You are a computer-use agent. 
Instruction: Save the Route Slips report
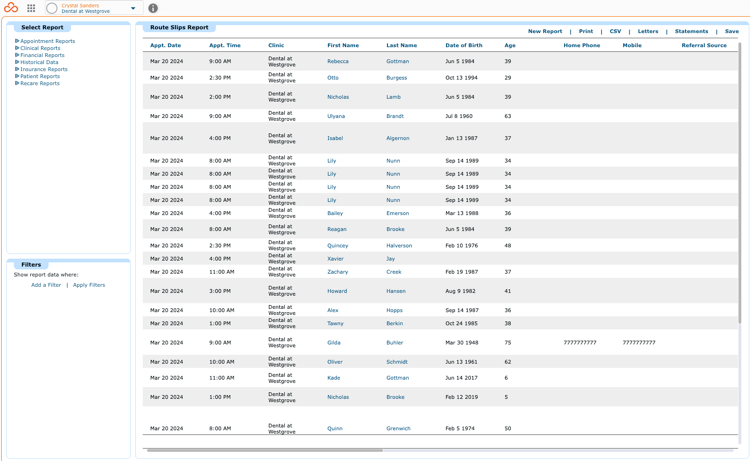(x=731, y=31)
